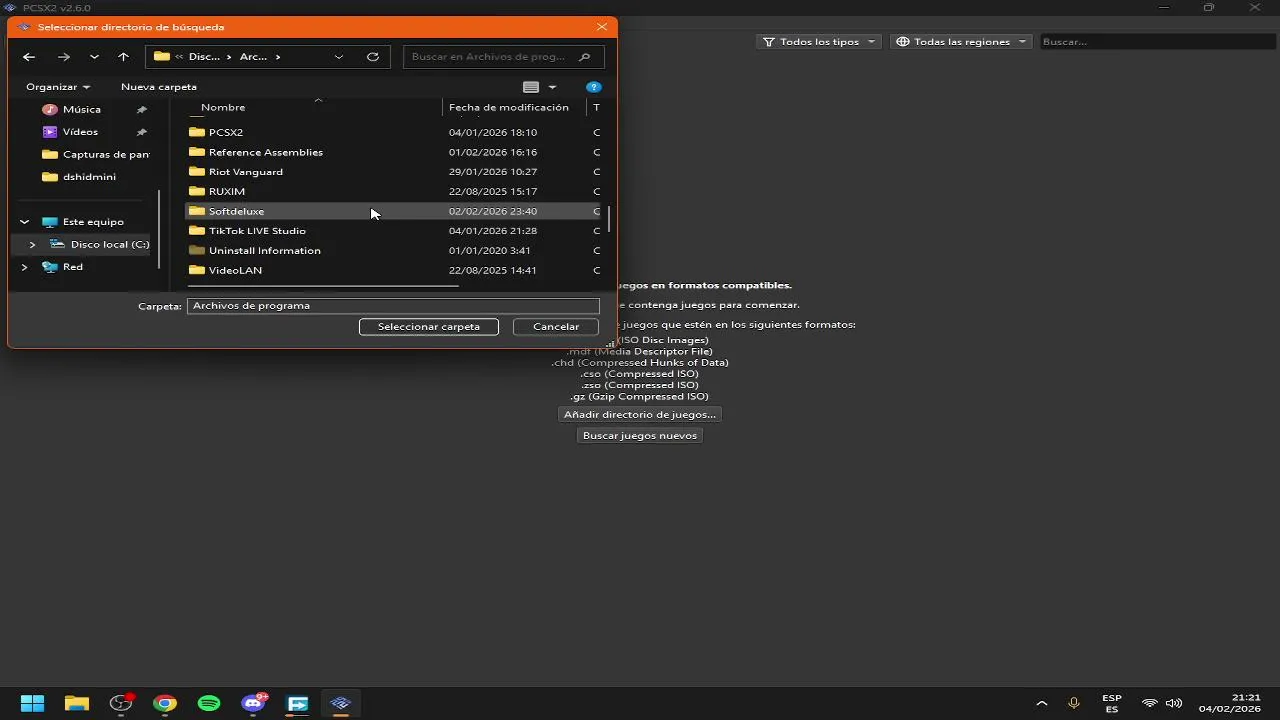Select Vídeos in the sidebar
This screenshot has height=720, width=1280.
tap(80, 132)
